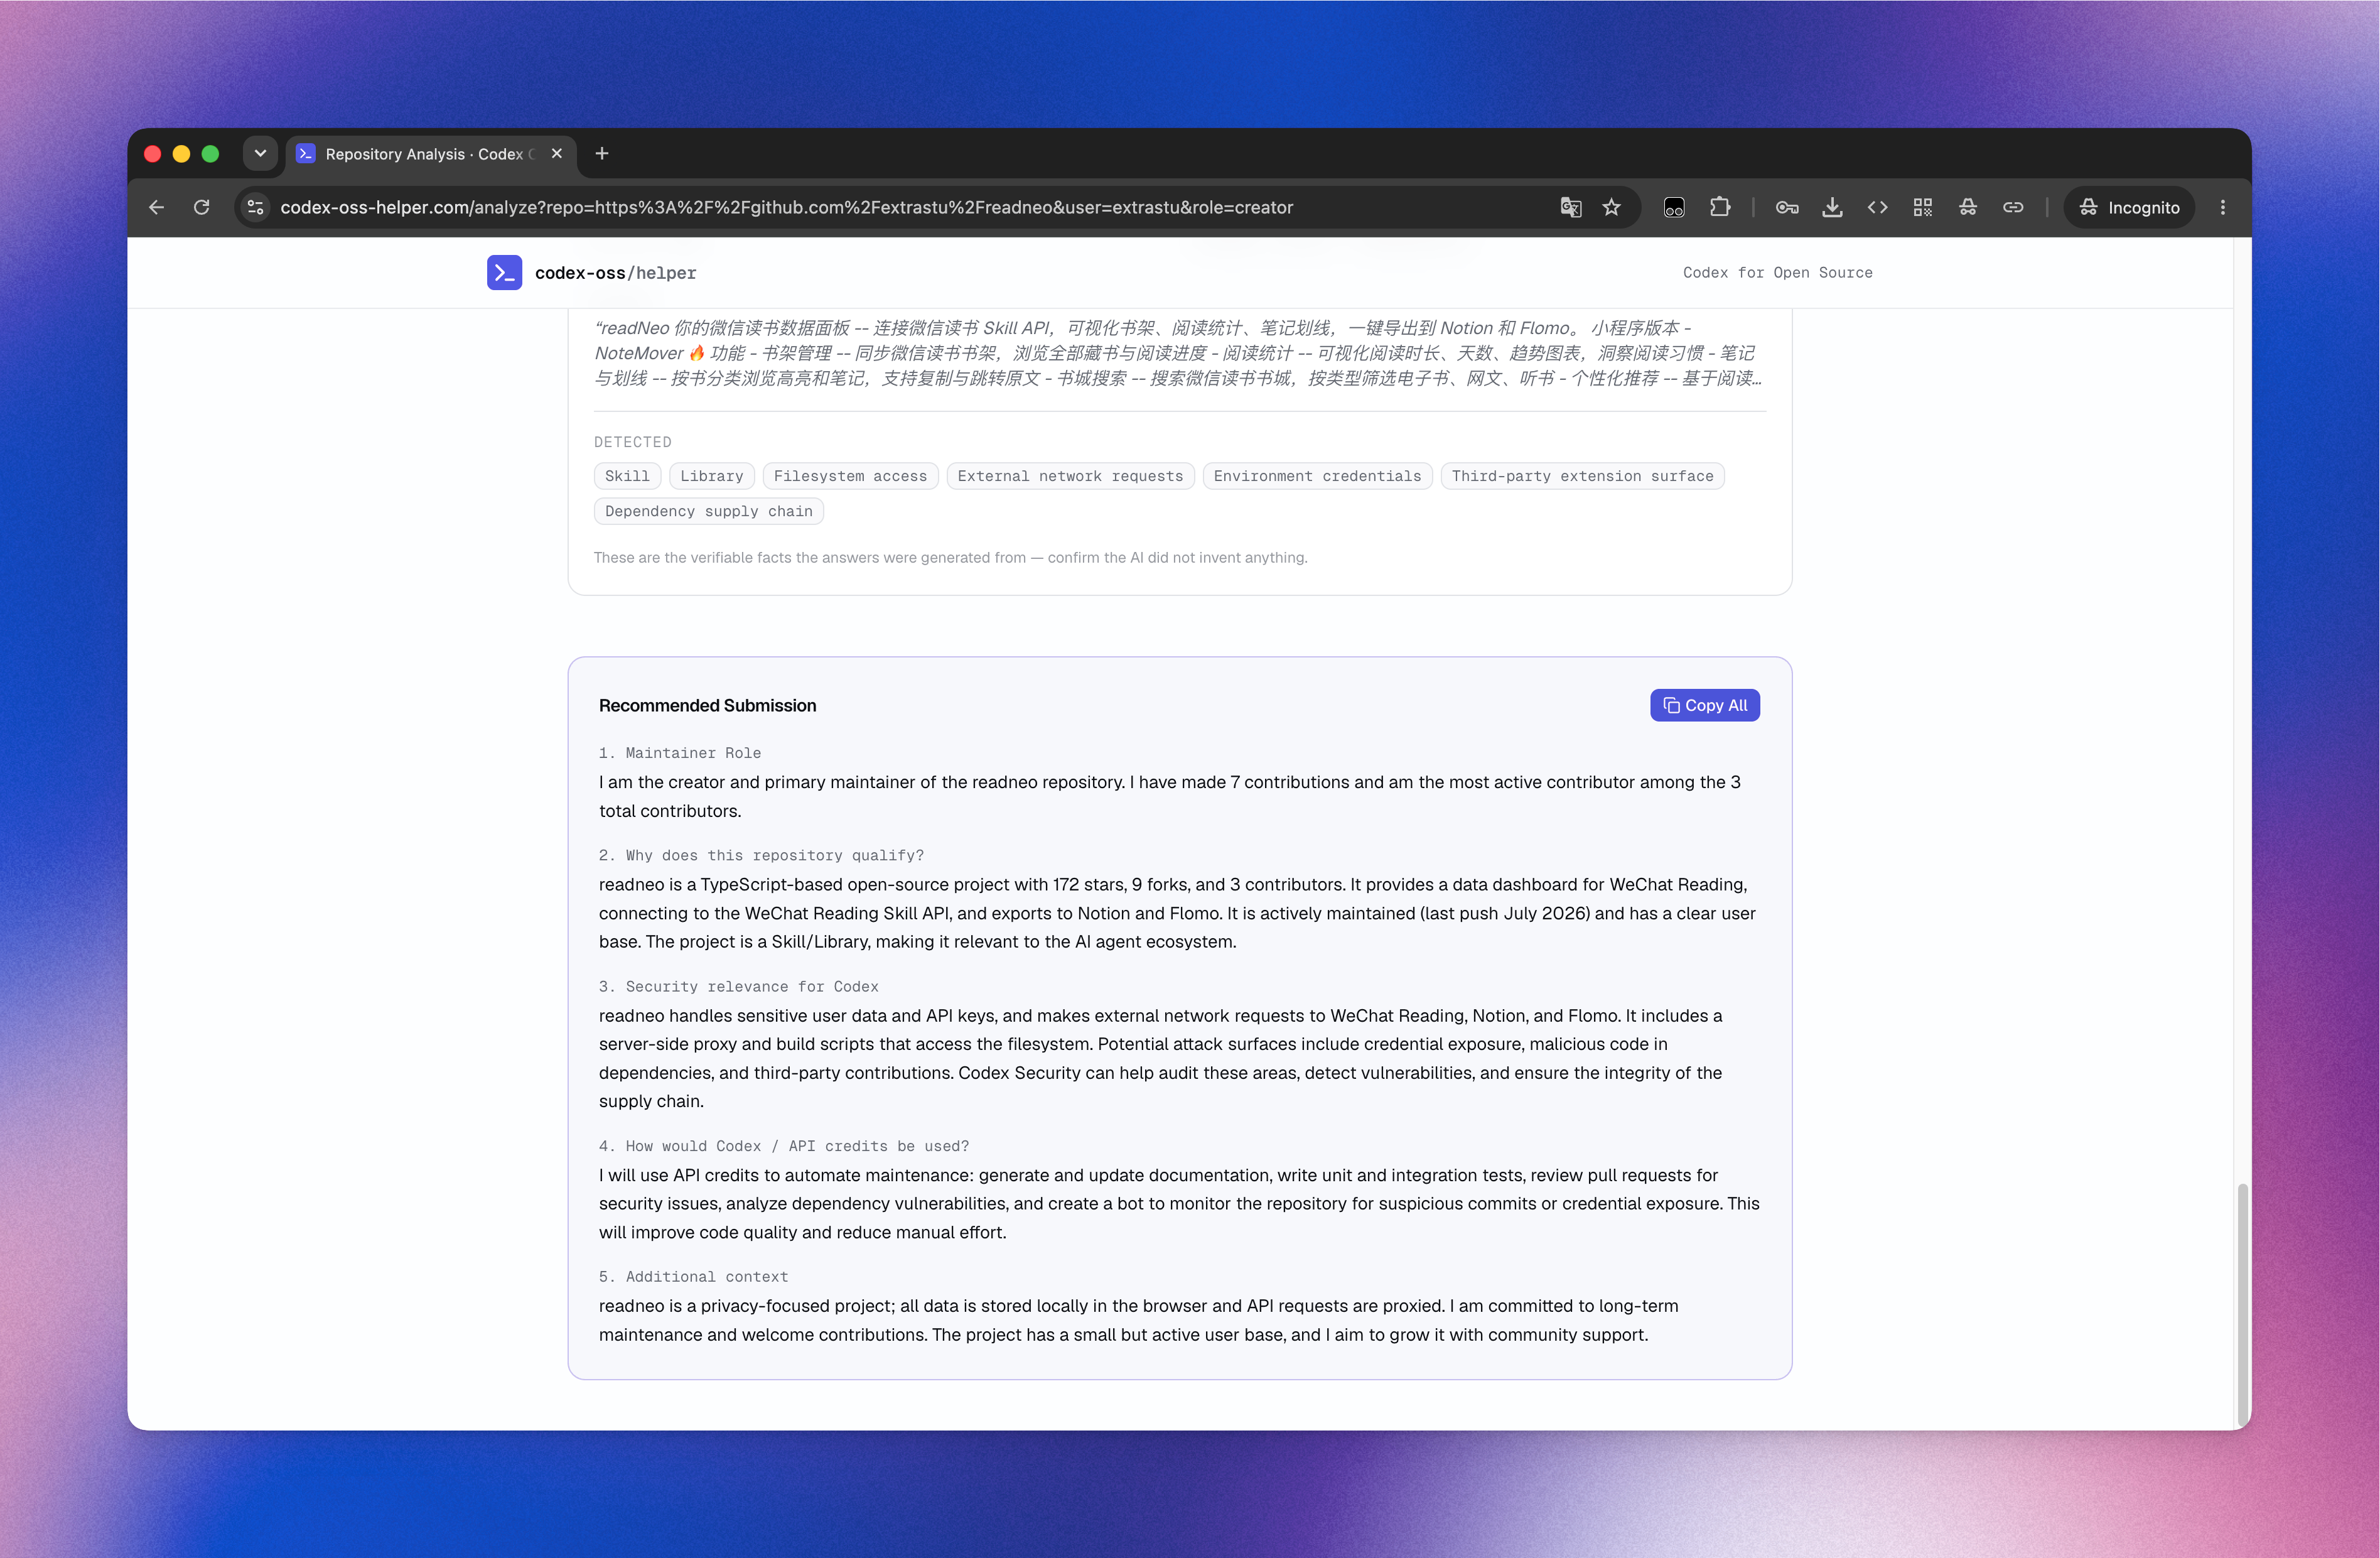
Task: Click the Codex for Open Source text
Action: tap(1777, 272)
